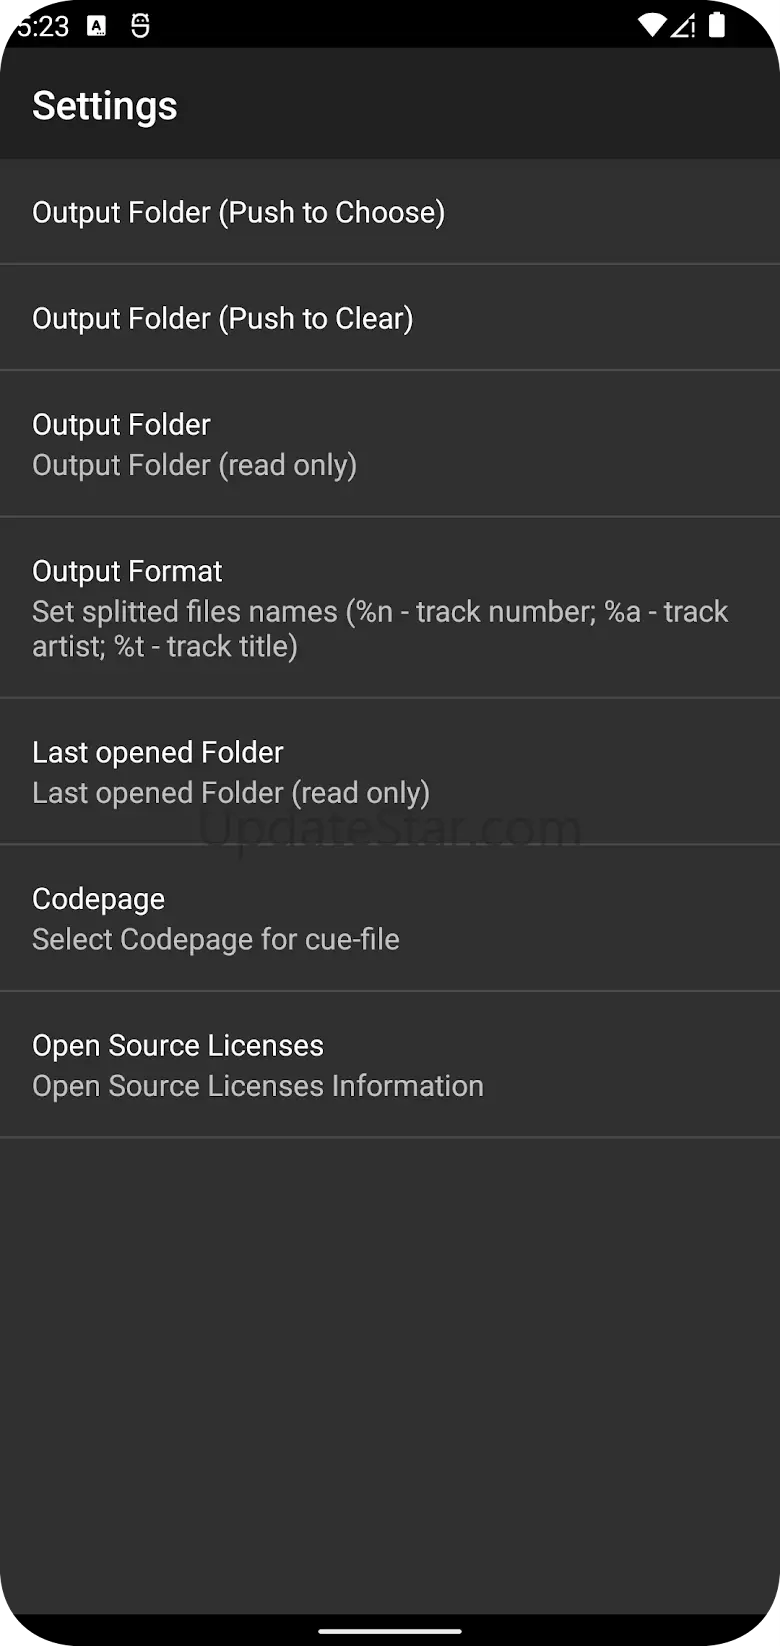
Task: Tap the Wi-Fi signal icon
Action: 651,26
